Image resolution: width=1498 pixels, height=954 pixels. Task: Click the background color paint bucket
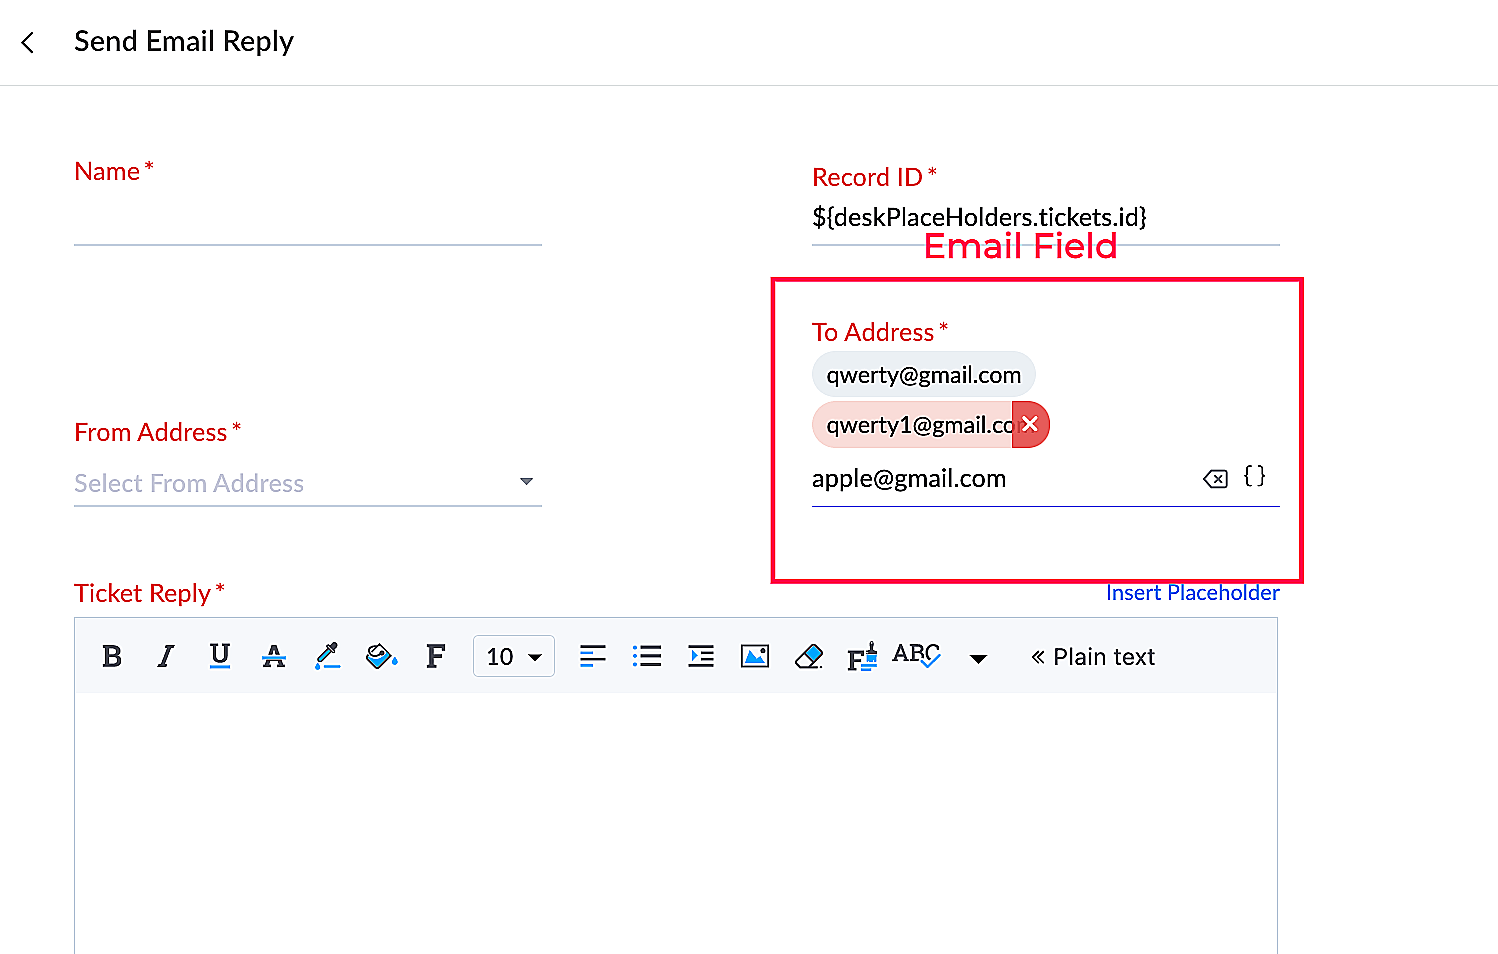(381, 657)
